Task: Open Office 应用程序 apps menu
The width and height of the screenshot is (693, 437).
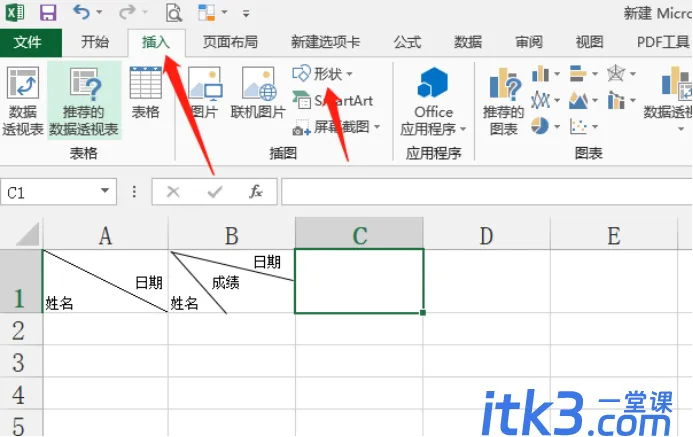Action: (433, 101)
